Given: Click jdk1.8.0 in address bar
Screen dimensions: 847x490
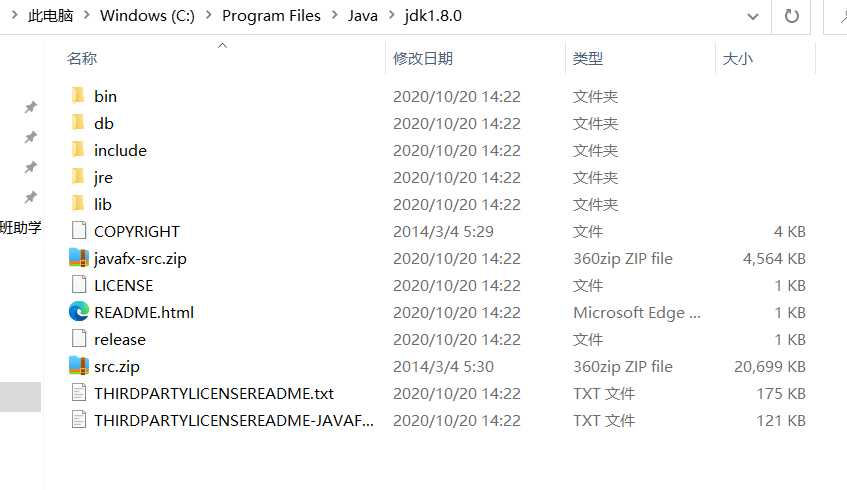Looking at the screenshot, I should tap(433, 16).
